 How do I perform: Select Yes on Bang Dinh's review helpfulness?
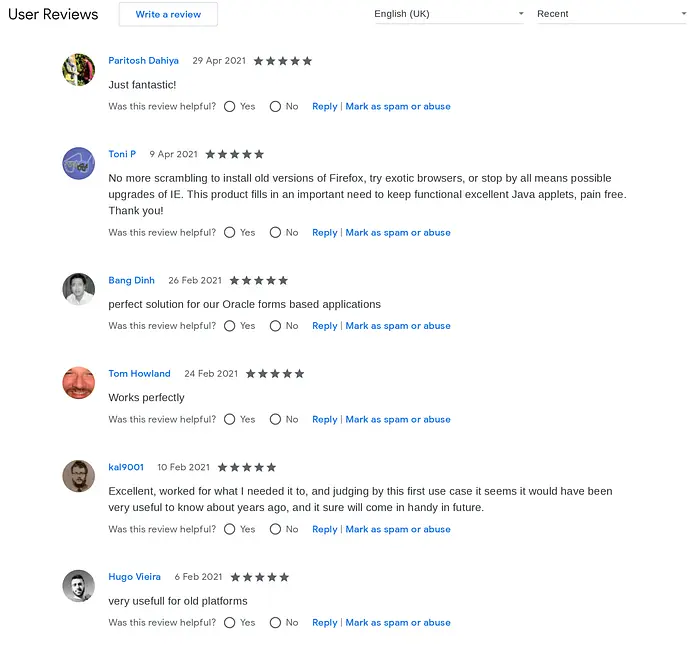pos(230,326)
